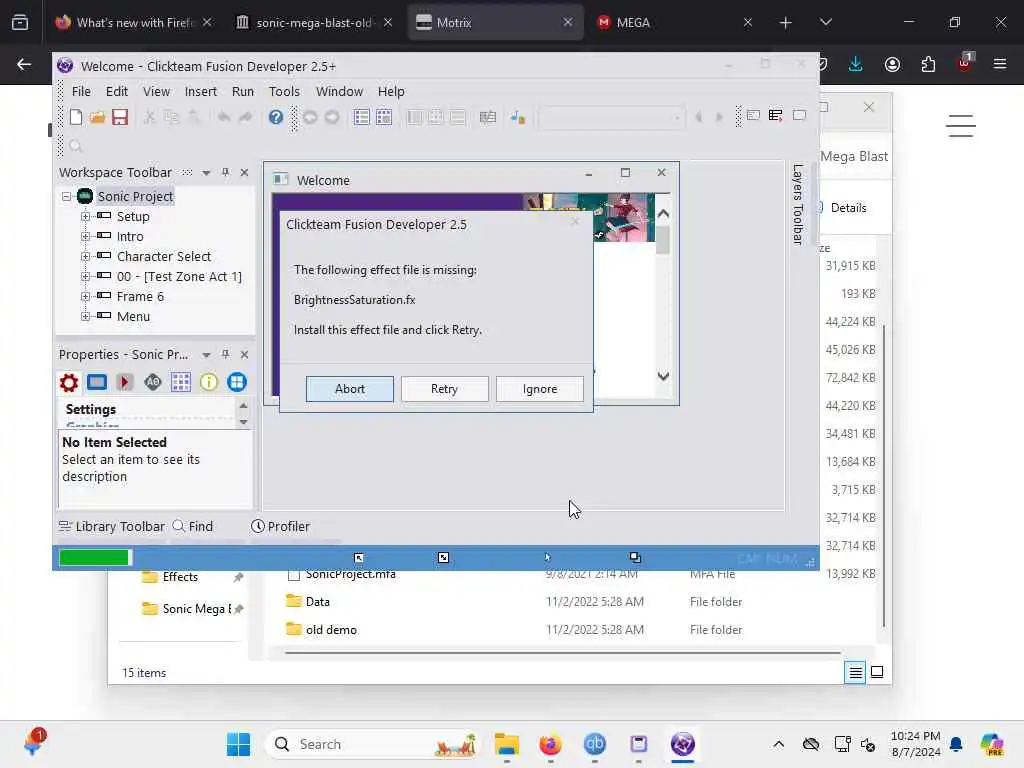The image size is (1024, 768).
Task: Open the Help menu
Action: click(x=391, y=91)
